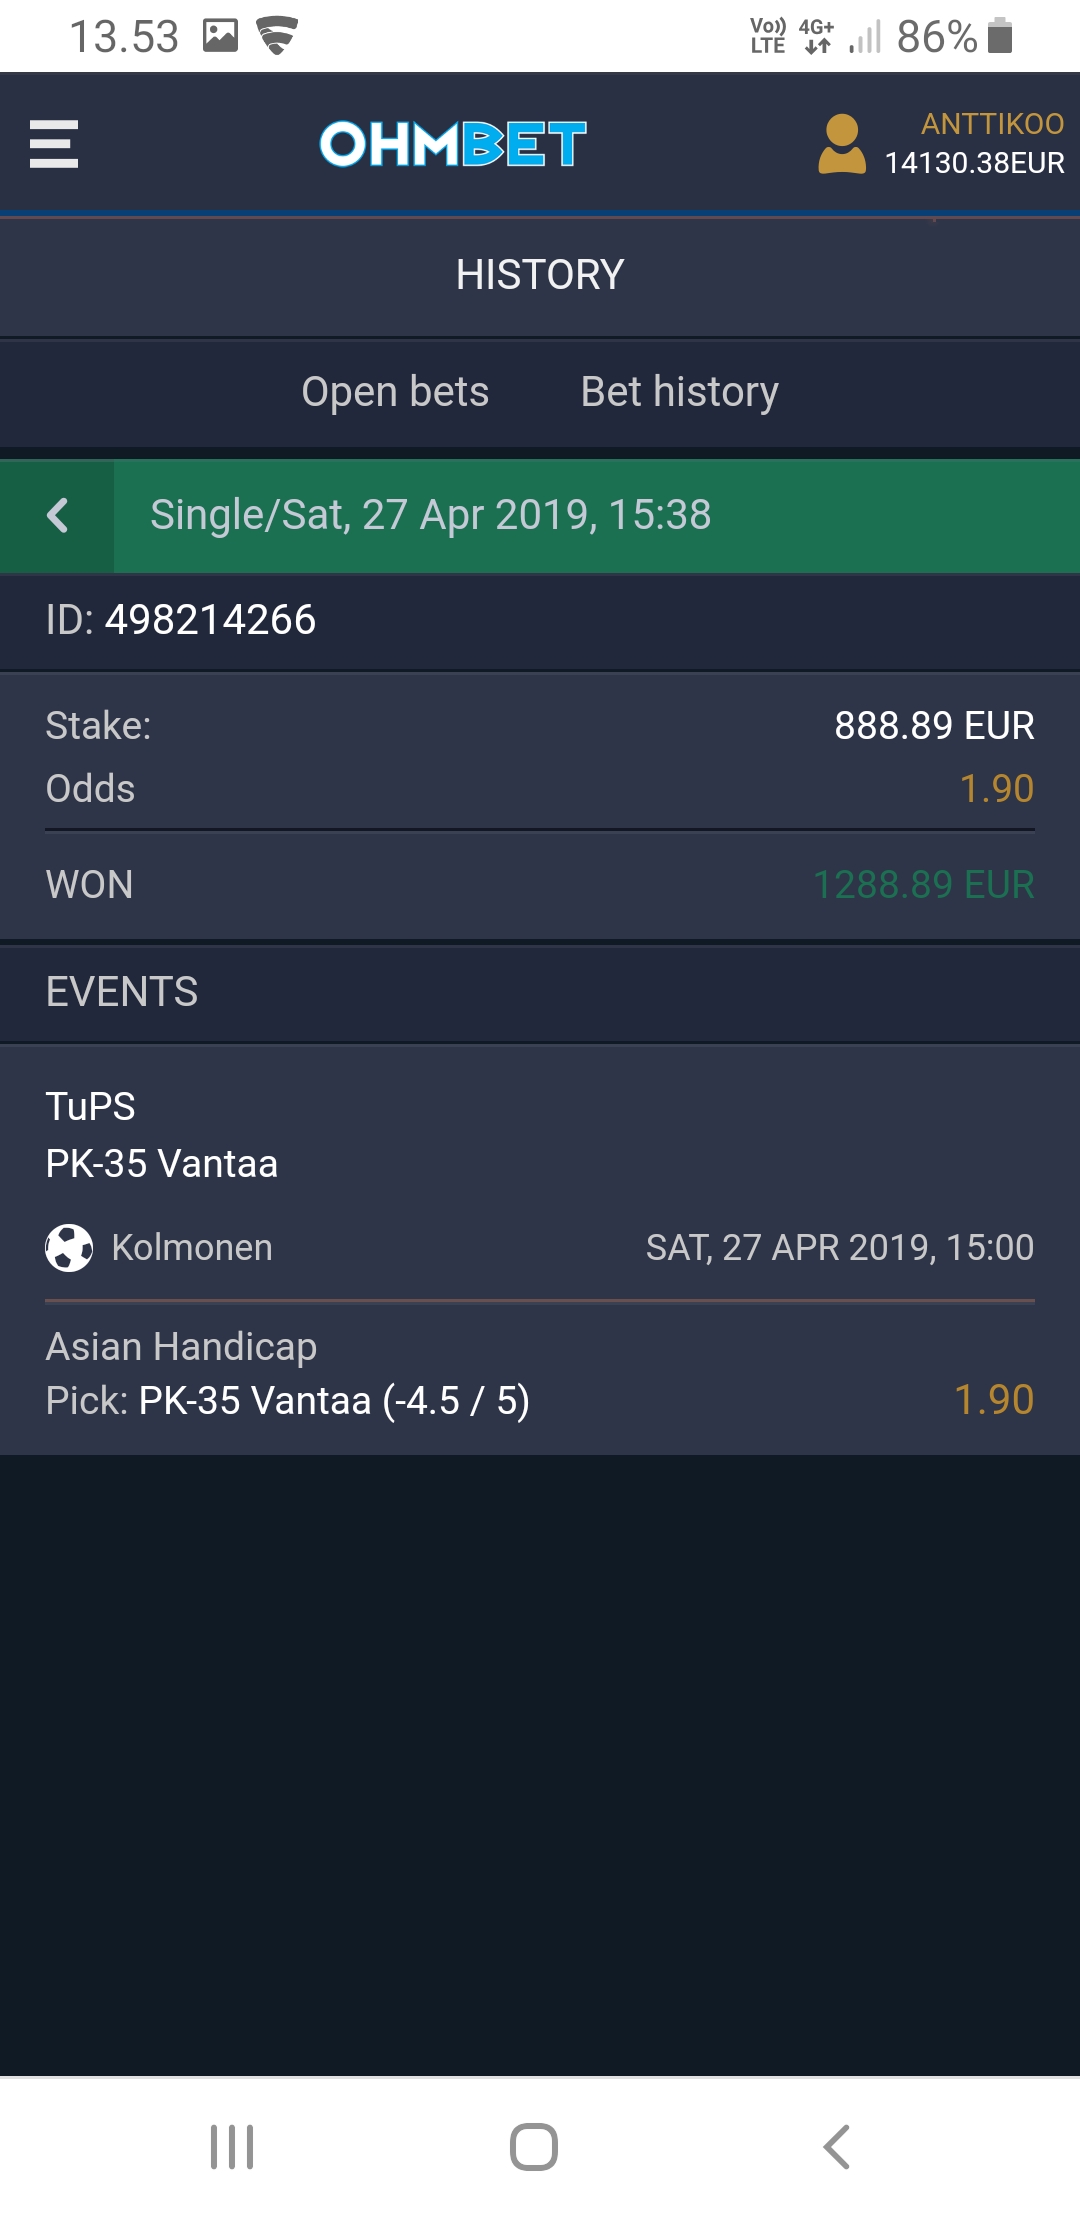Tap the EVENTS section header

122,992
